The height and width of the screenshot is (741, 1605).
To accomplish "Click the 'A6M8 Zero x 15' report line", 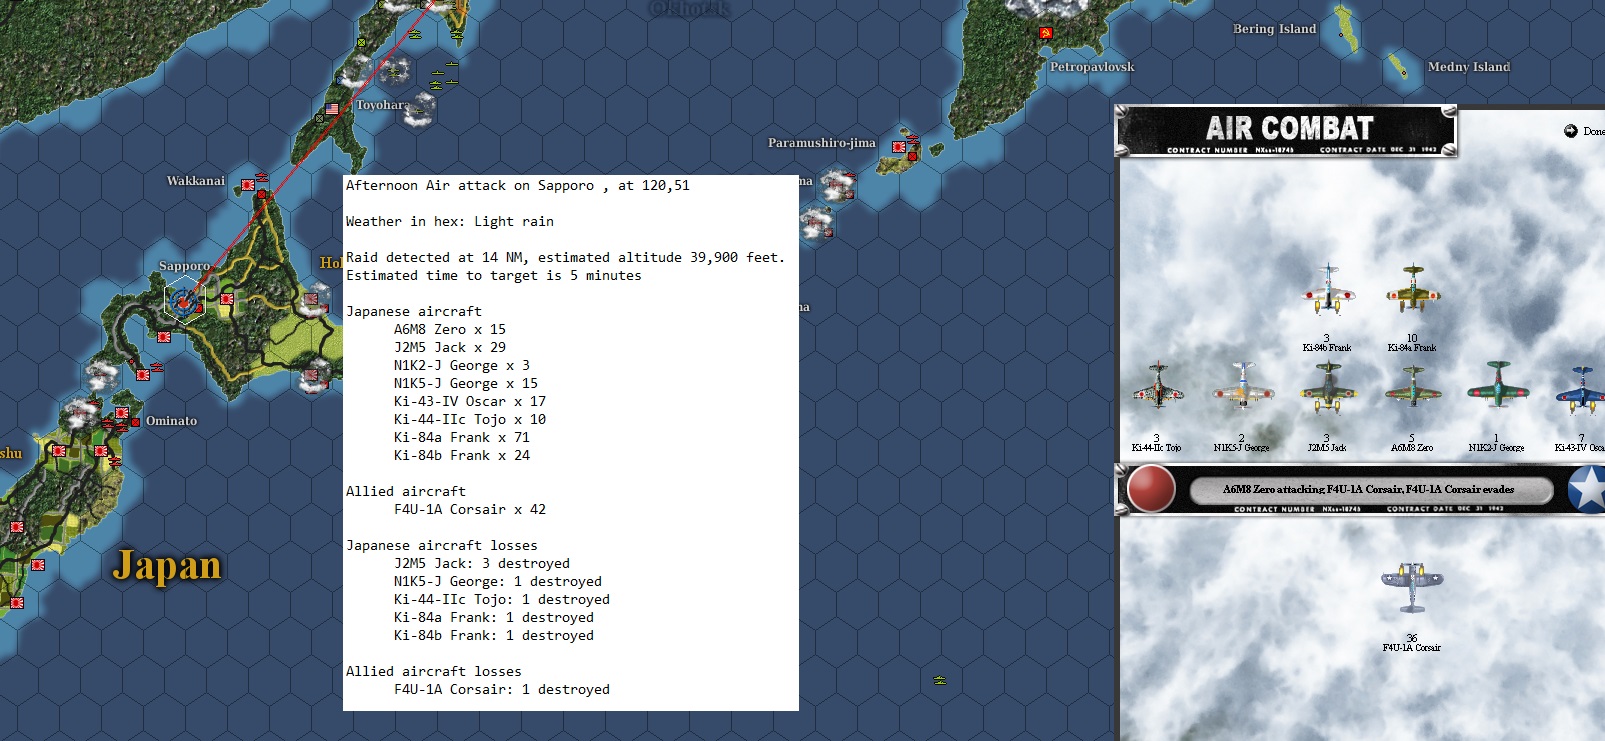I will (450, 329).
